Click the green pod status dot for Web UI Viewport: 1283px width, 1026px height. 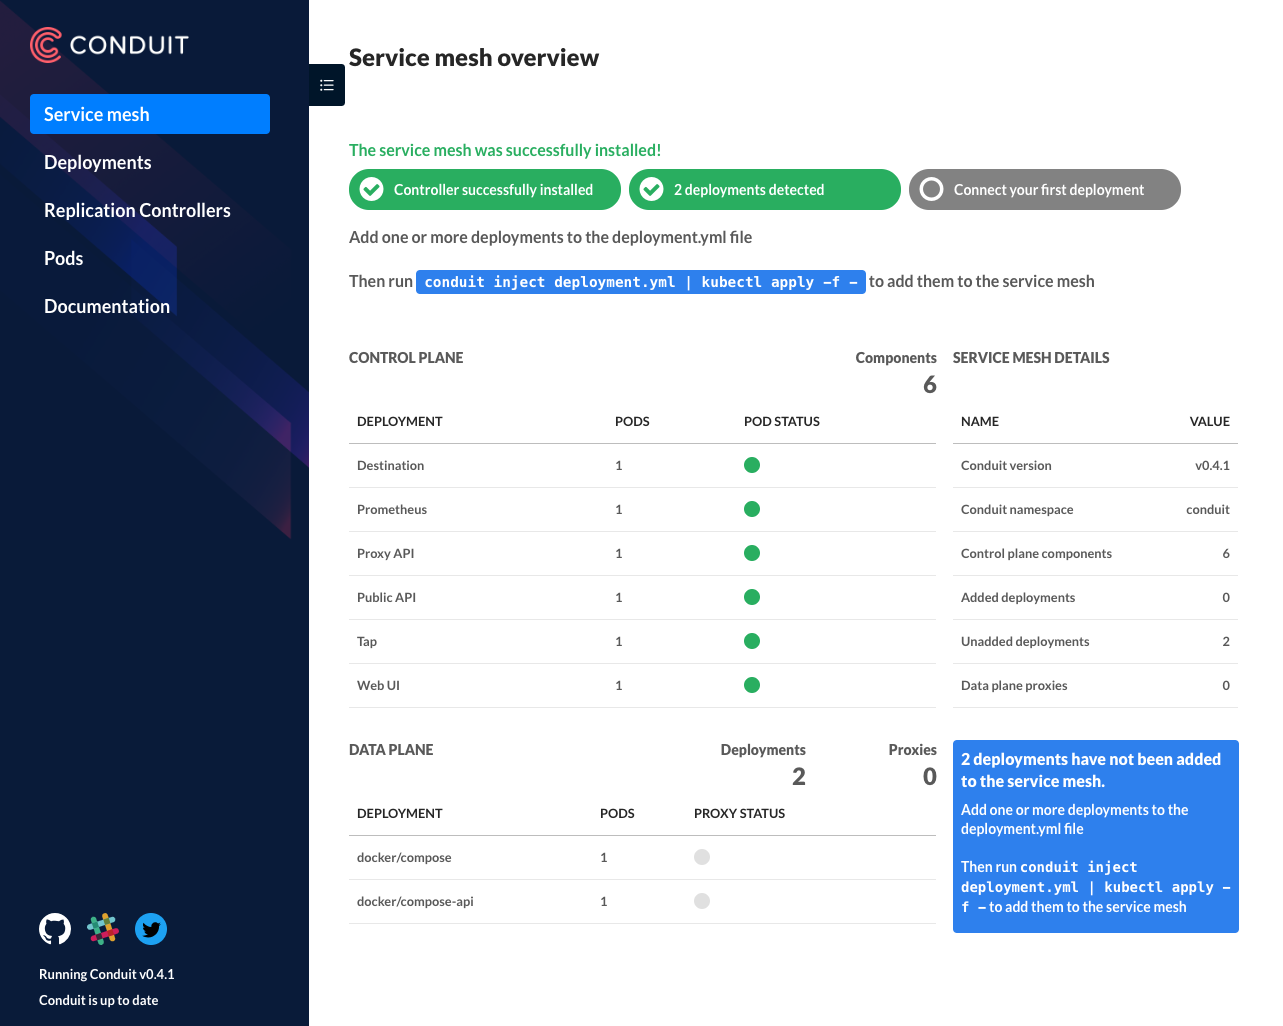tap(752, 685)
